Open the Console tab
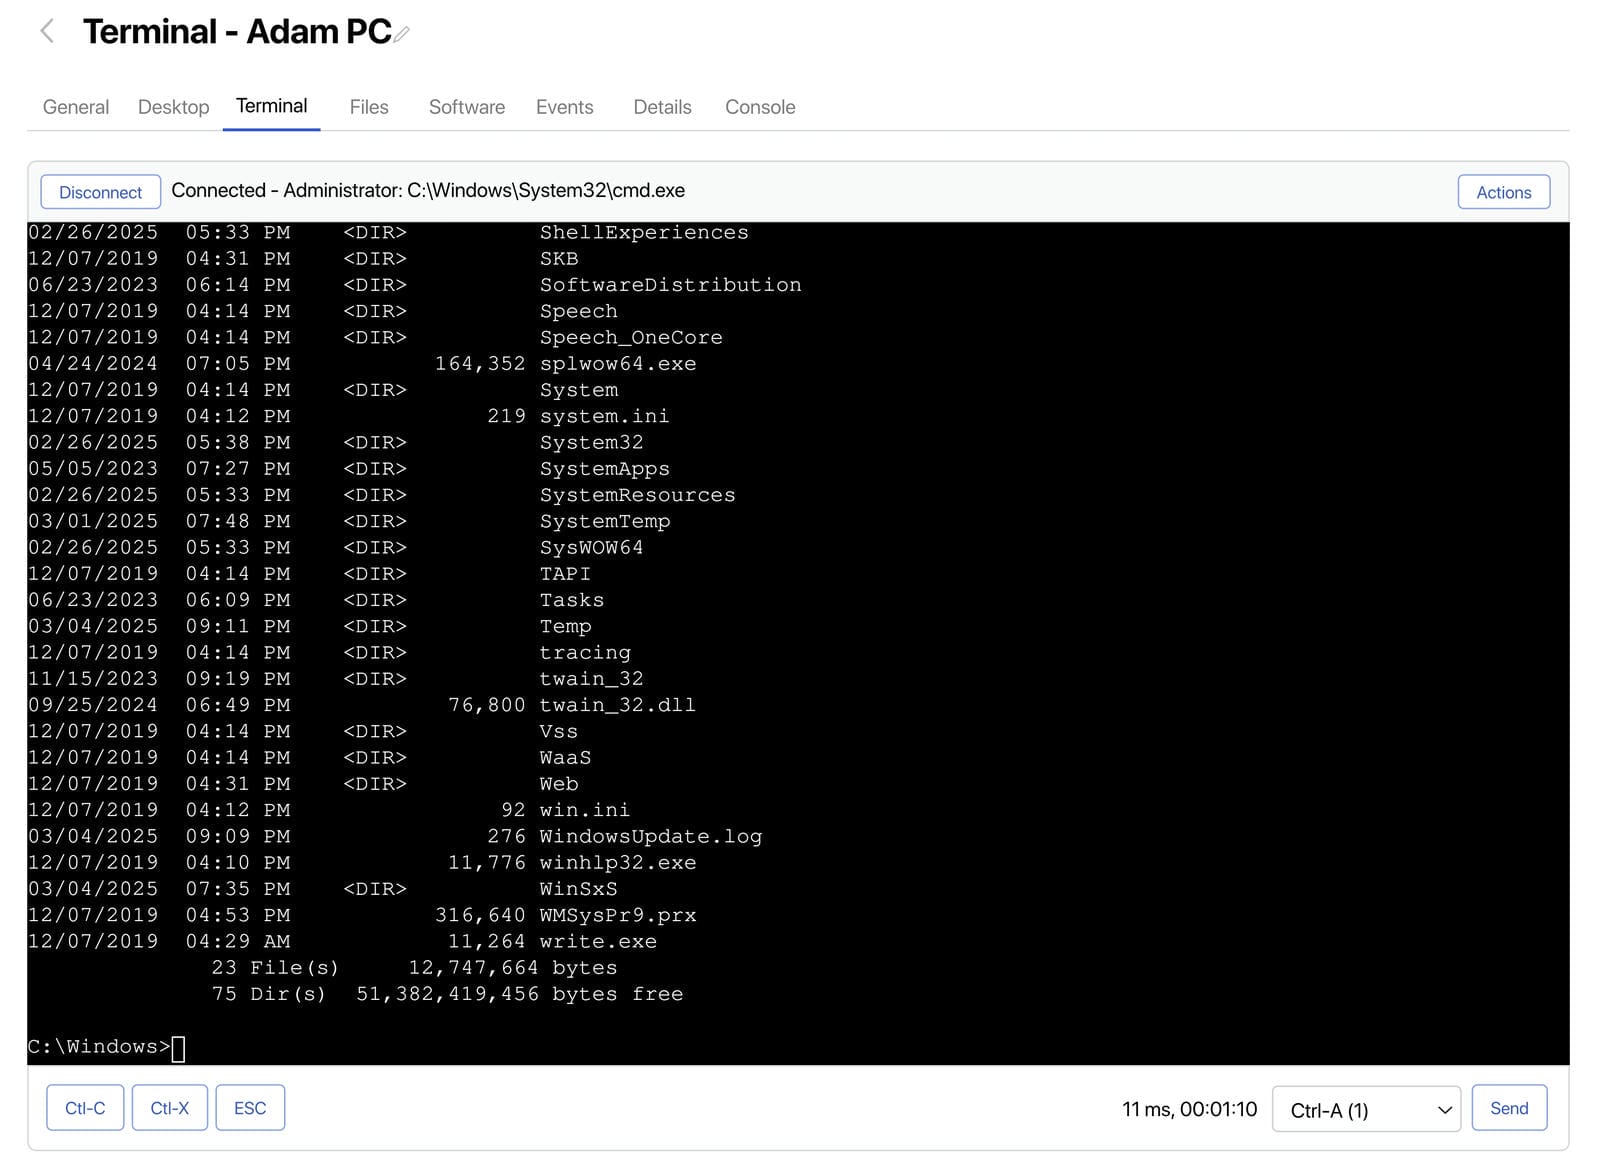Viewport: 1600px width, 1175px height. (759, 107)
